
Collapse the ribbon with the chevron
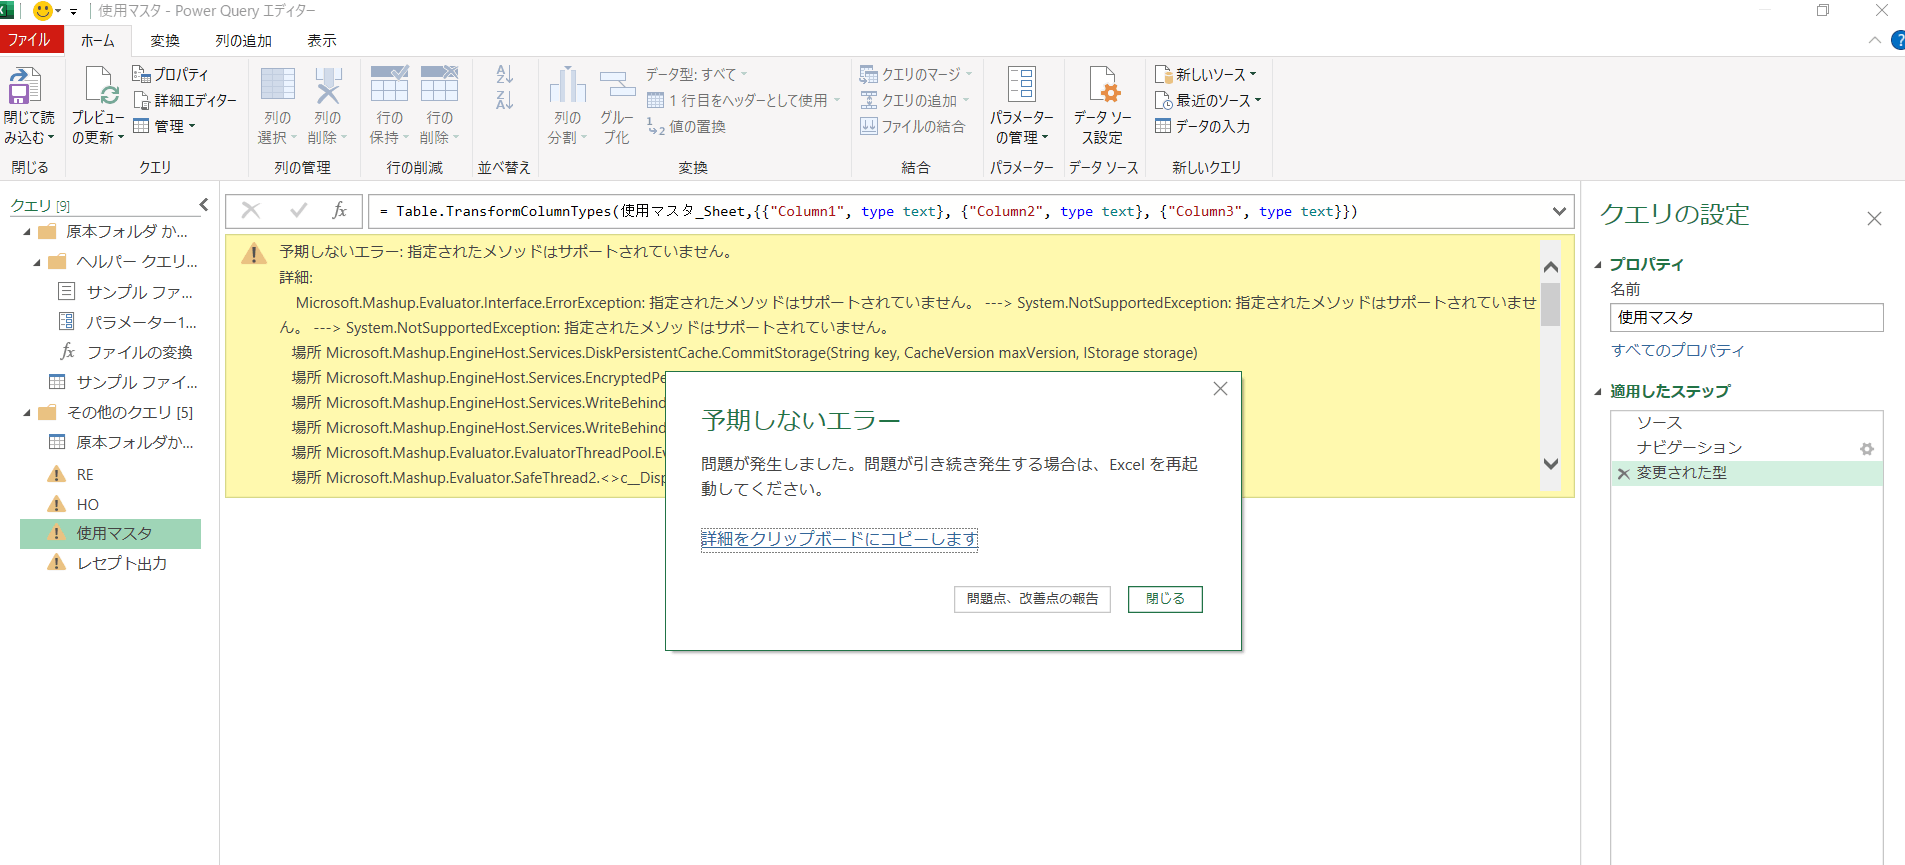click(x=1874, y=41)
